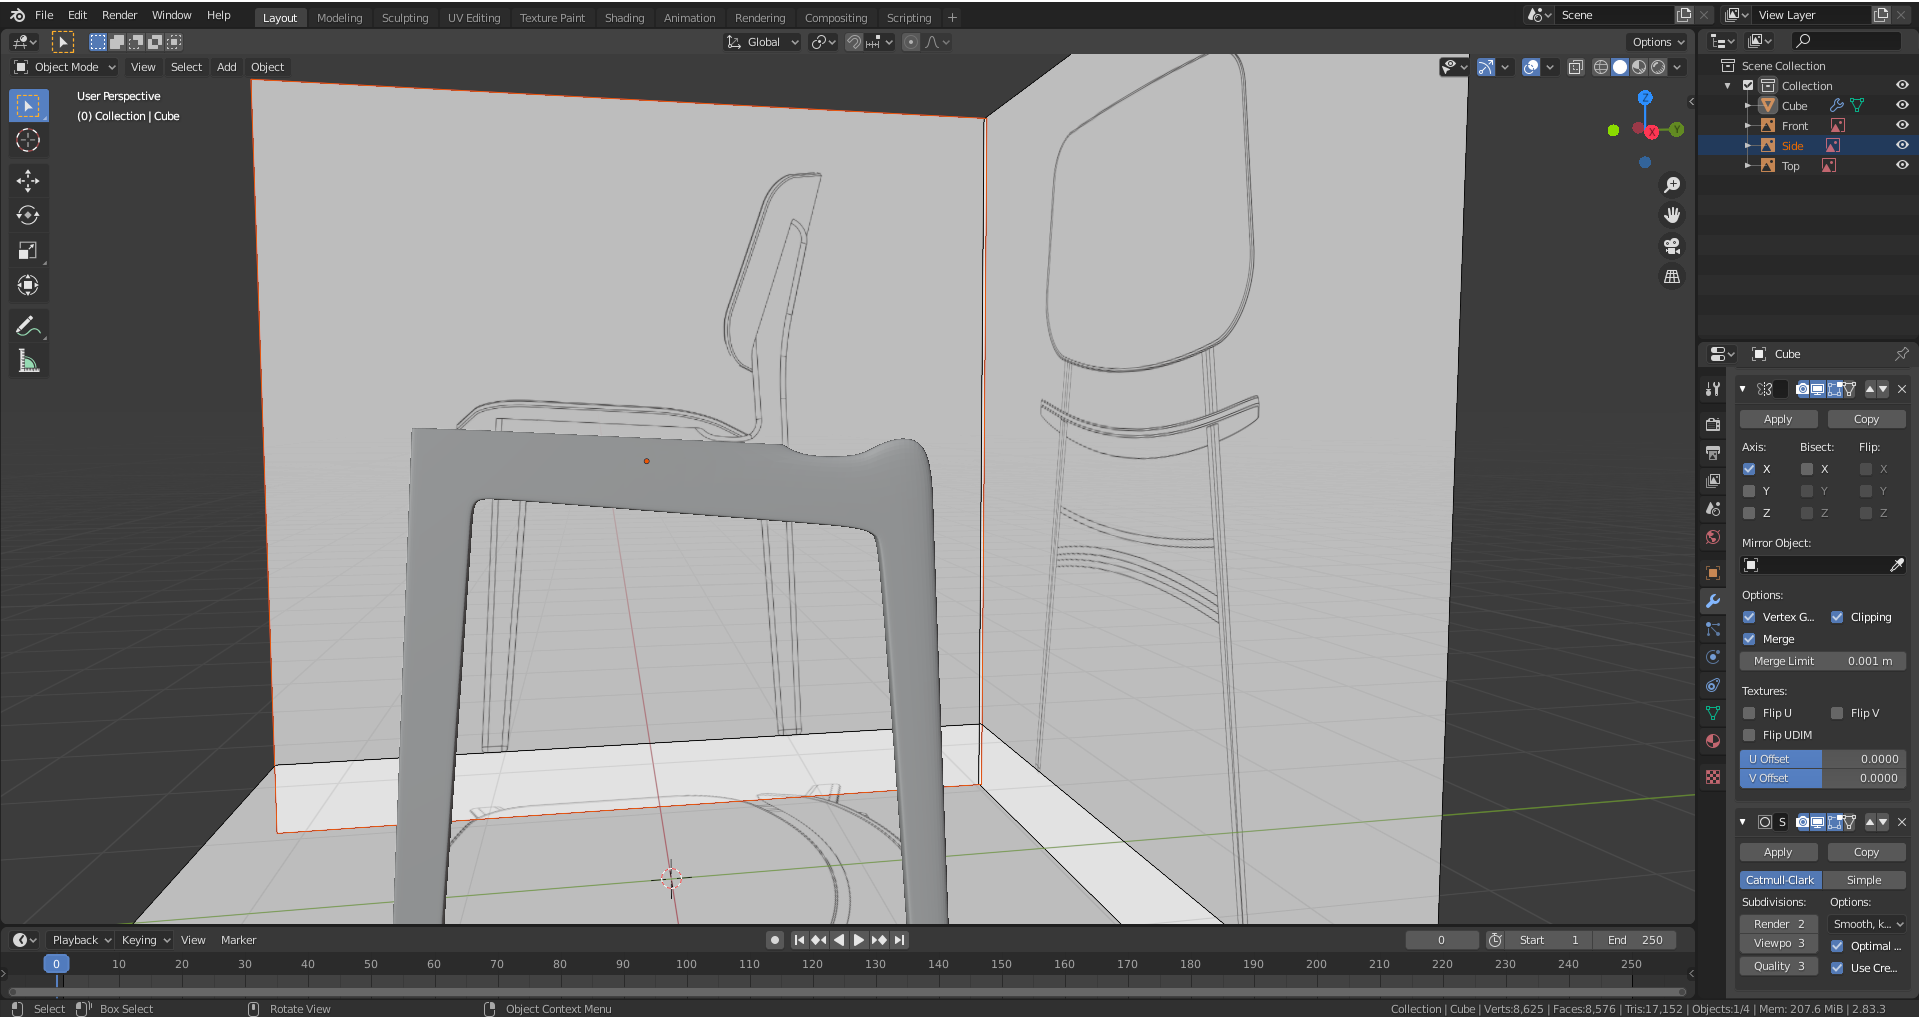Open the Add menu in viewport
1919x1017 pixels.
(x=227, y=67)
